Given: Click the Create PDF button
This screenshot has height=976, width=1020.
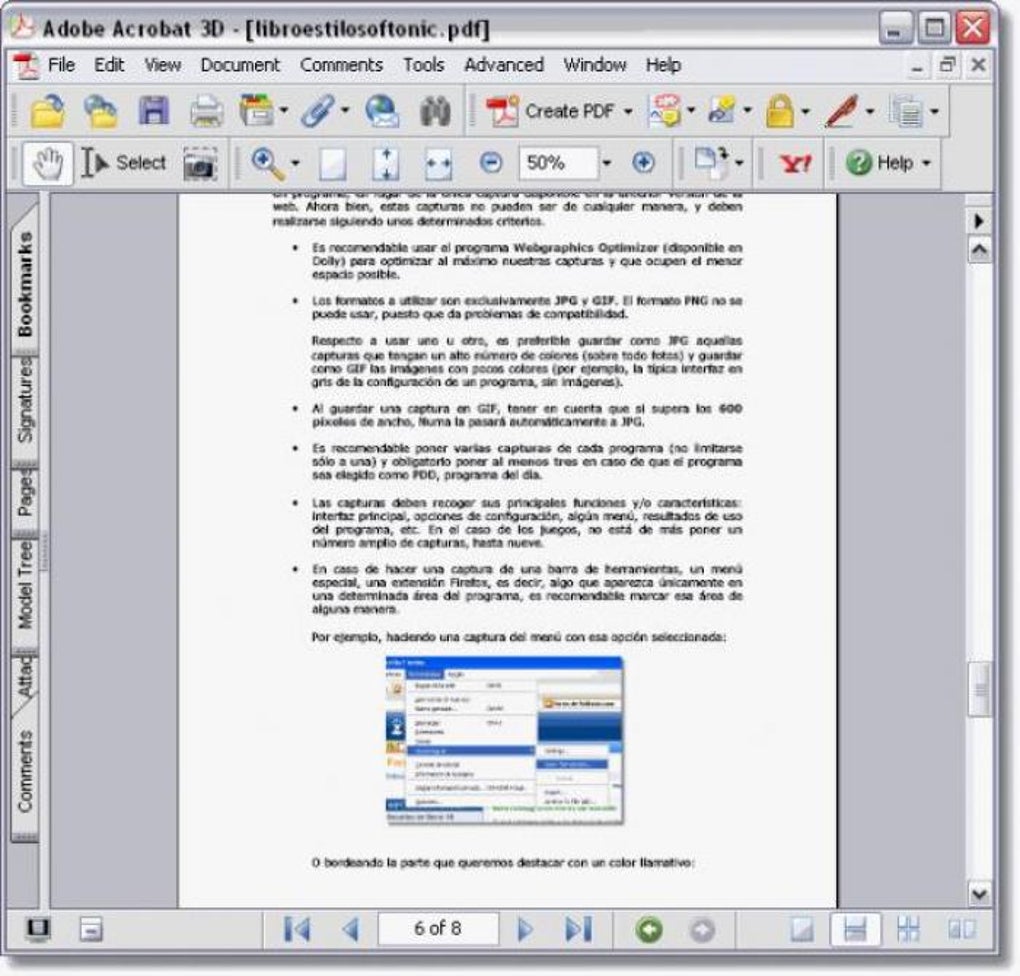Looking at the screenshot, I should click(550, 111).
